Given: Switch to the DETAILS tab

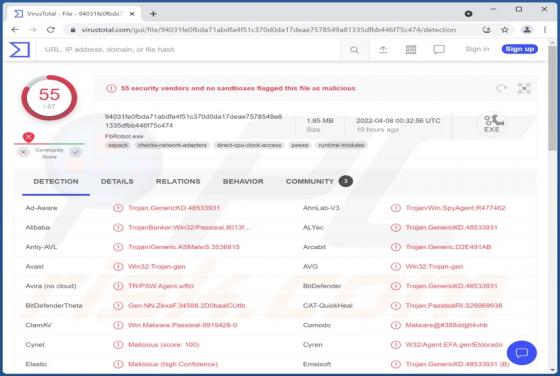Looking at the screenshot, I should pyautogui.click(x=117, y=181).
